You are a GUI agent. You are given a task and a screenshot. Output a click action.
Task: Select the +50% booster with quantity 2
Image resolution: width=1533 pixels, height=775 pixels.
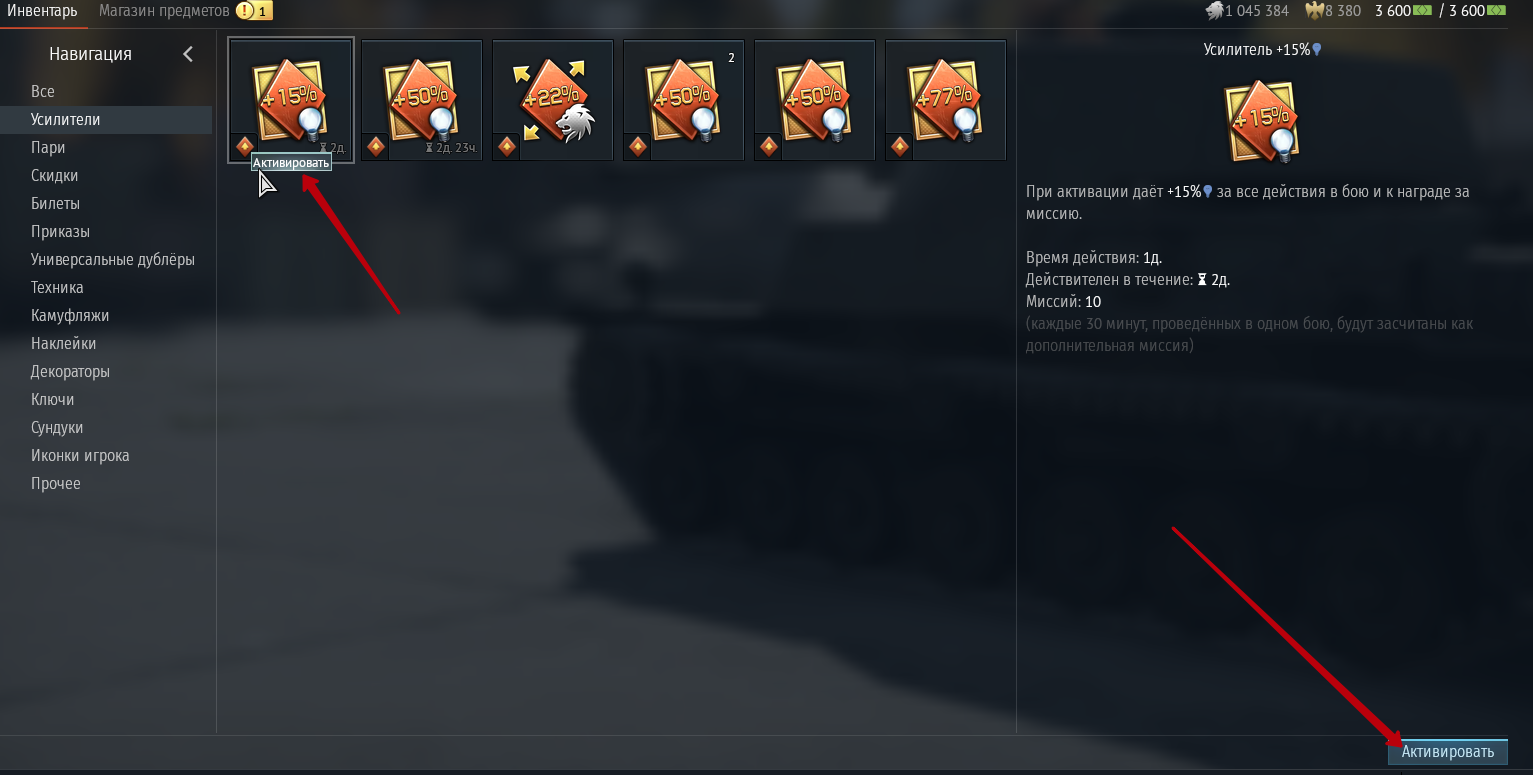click(684, 99)
